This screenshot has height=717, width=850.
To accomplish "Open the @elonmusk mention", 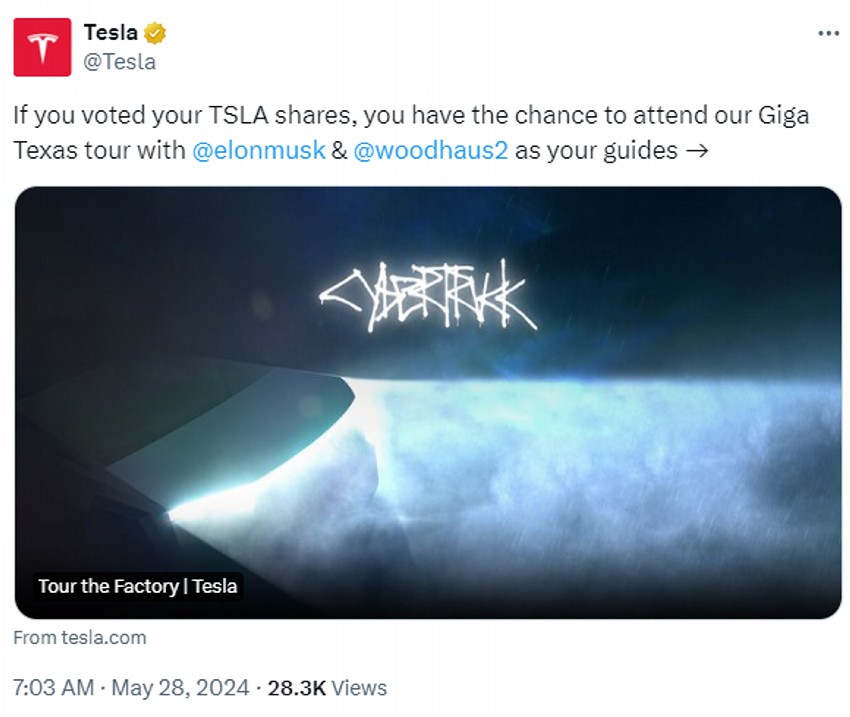I will pos(258,150).
